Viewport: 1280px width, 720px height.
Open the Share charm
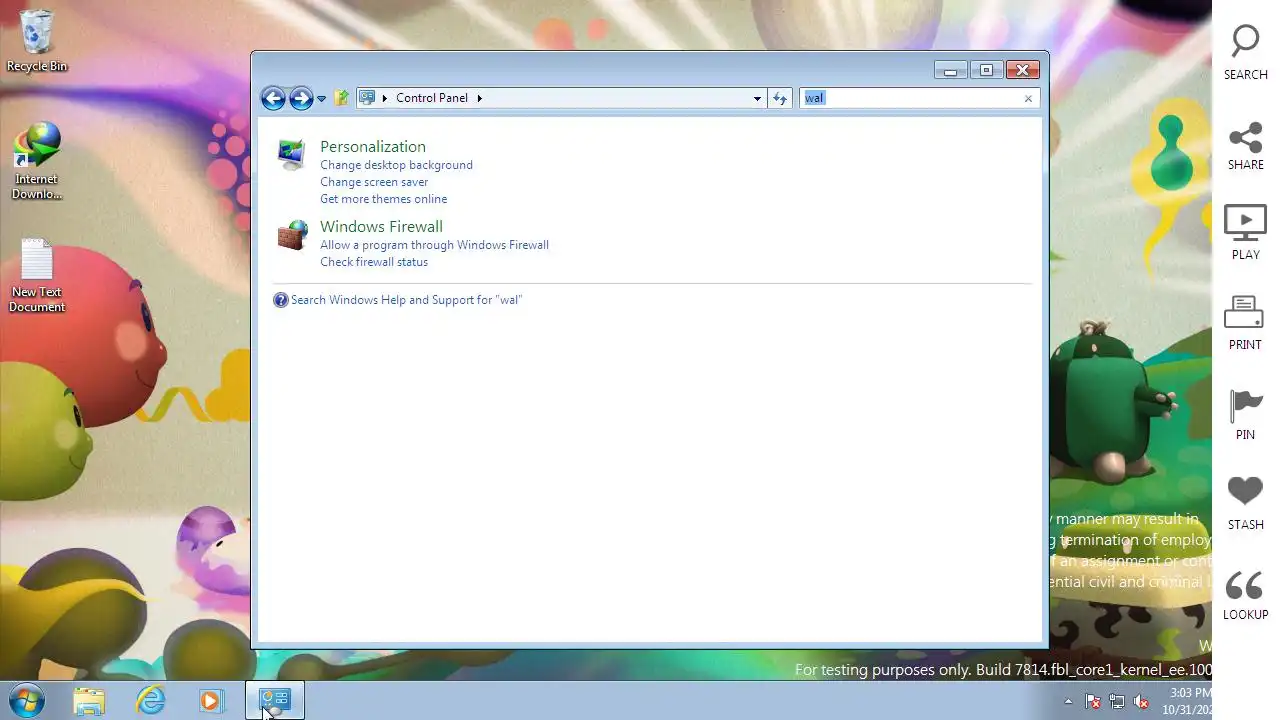tap(1246, 146)
